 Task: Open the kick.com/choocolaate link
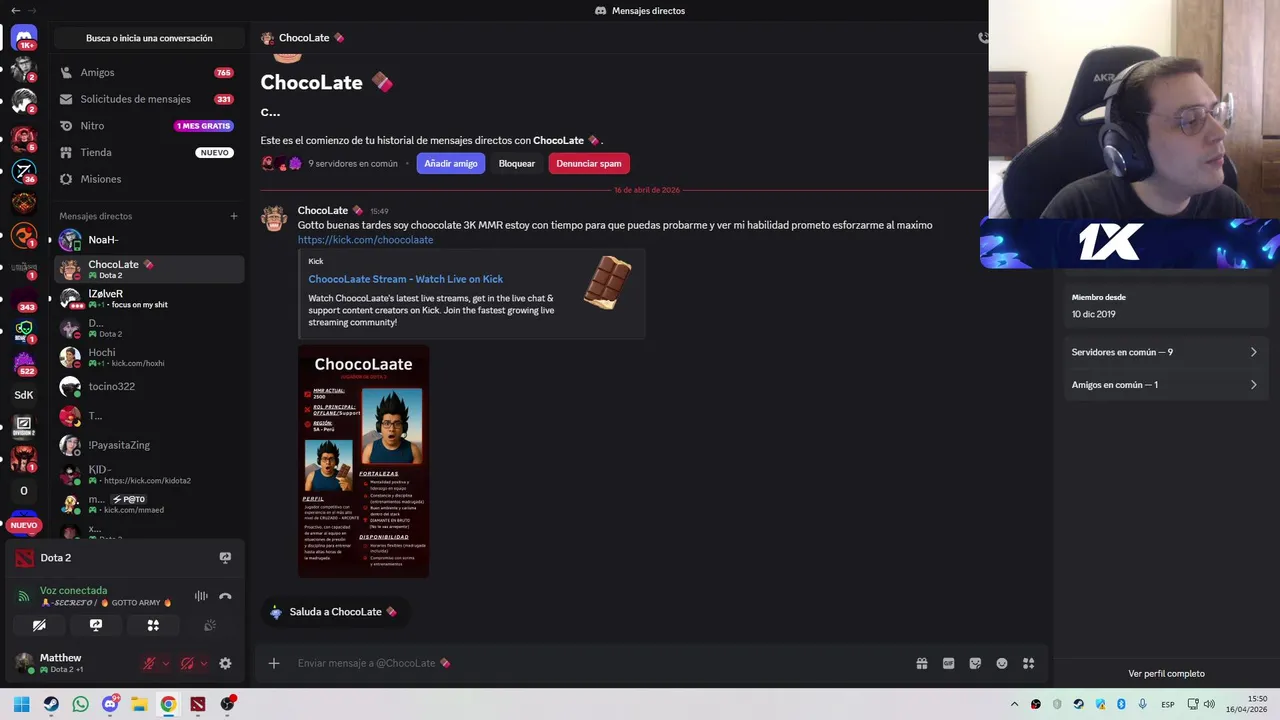click(x=365, y=240)
